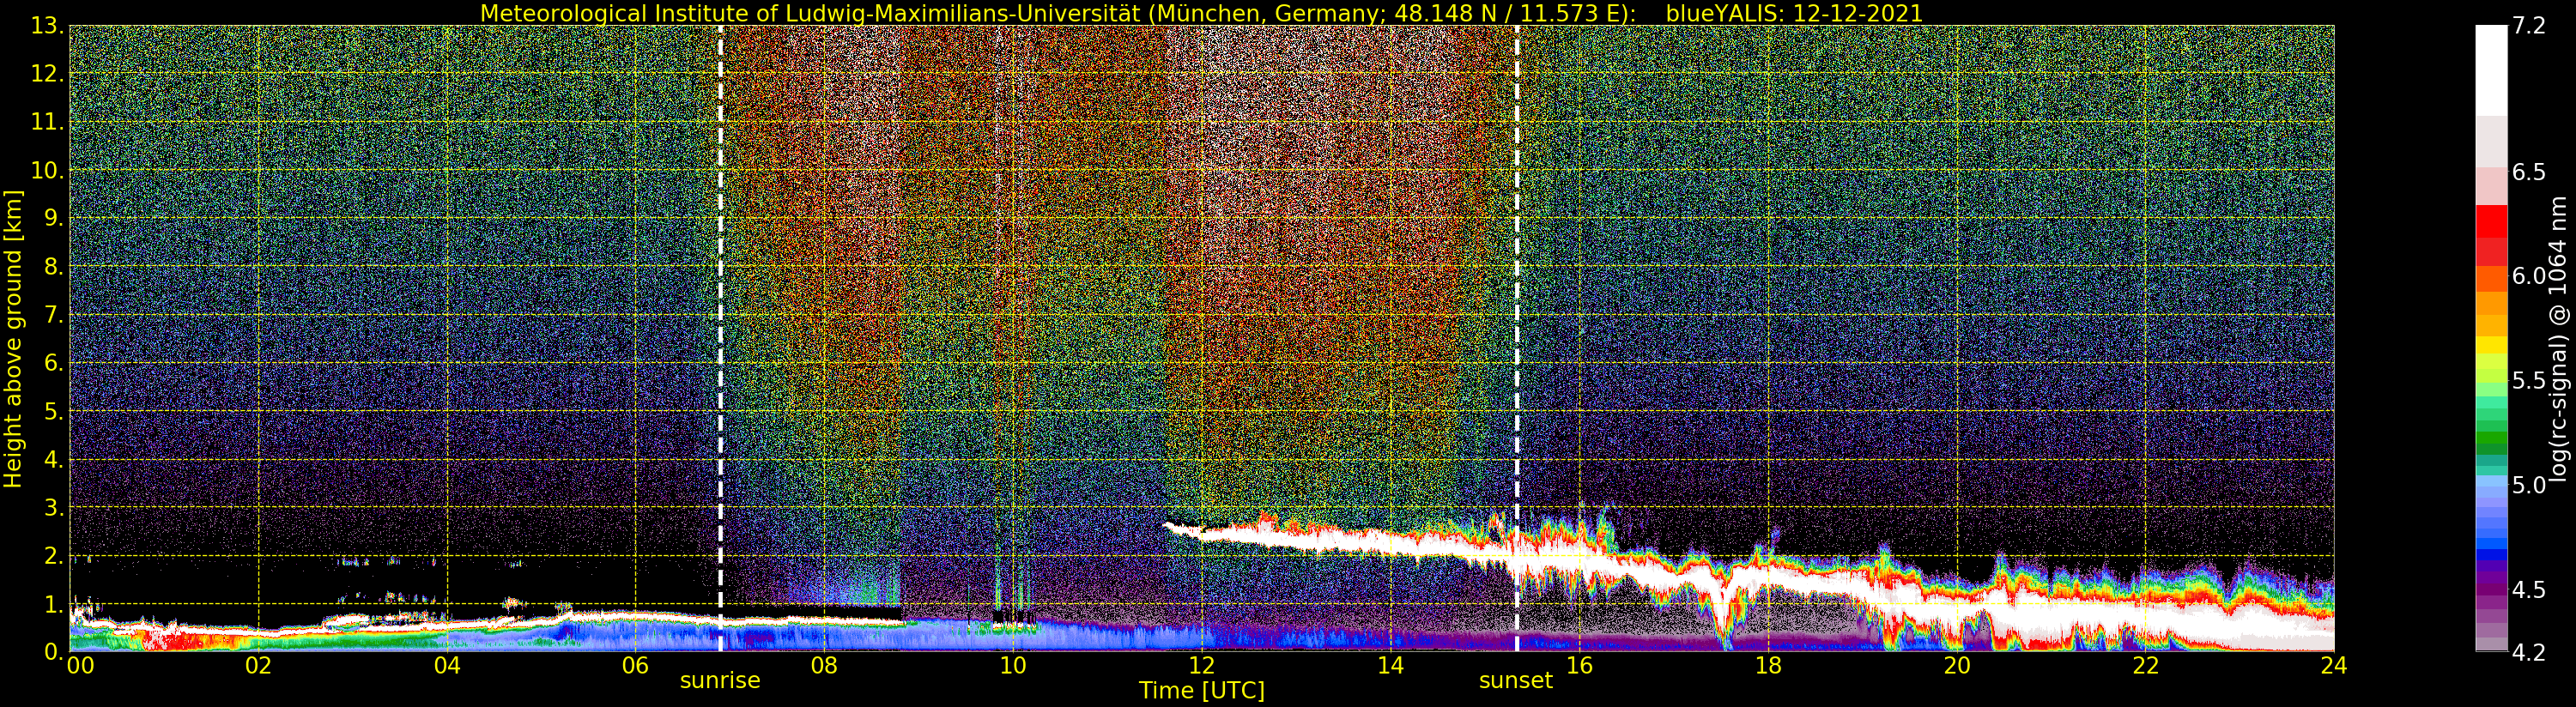Click the height axis tick label 9.
2576x707 pixels.
(54, 218)
